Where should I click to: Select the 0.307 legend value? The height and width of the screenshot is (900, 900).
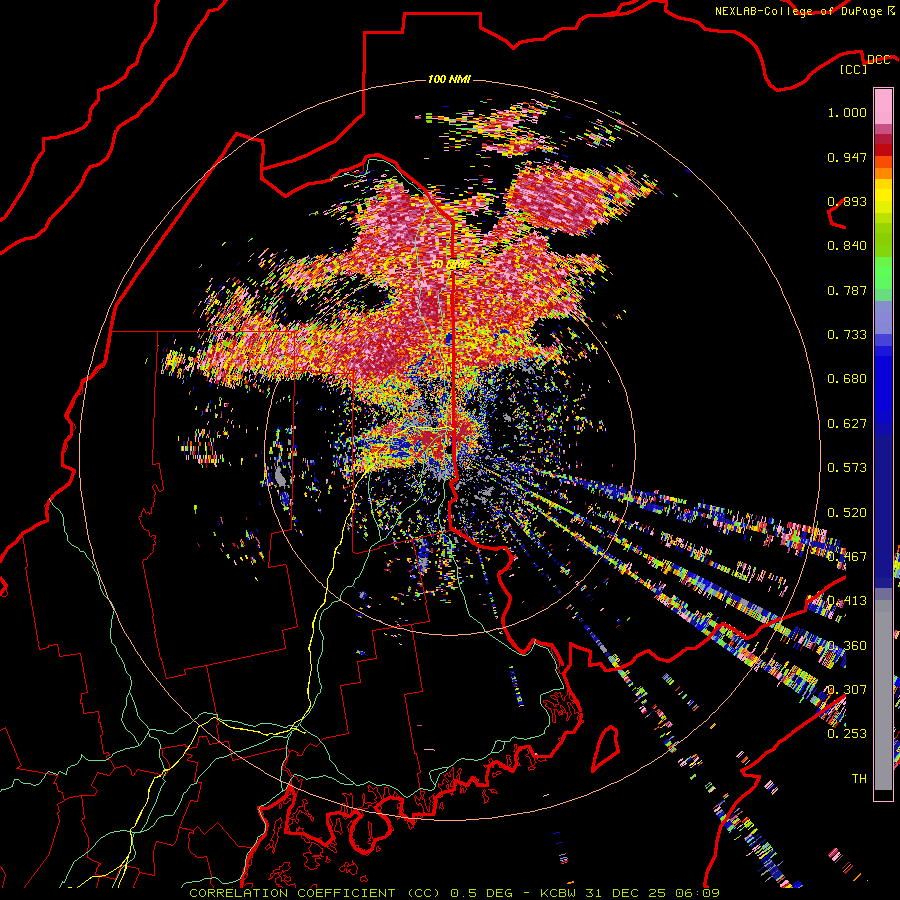tap(847, 690)
